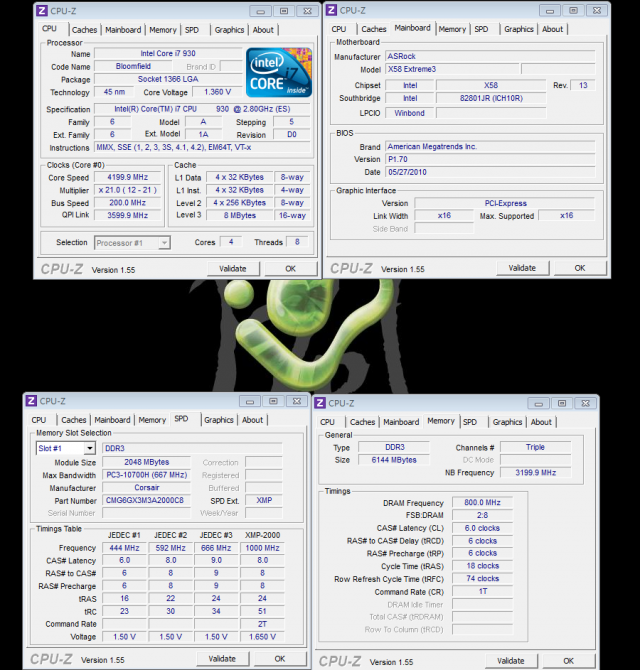Open CPU tab in the Memory window
The height and width of the screenshot is (671, 640).
327,422
